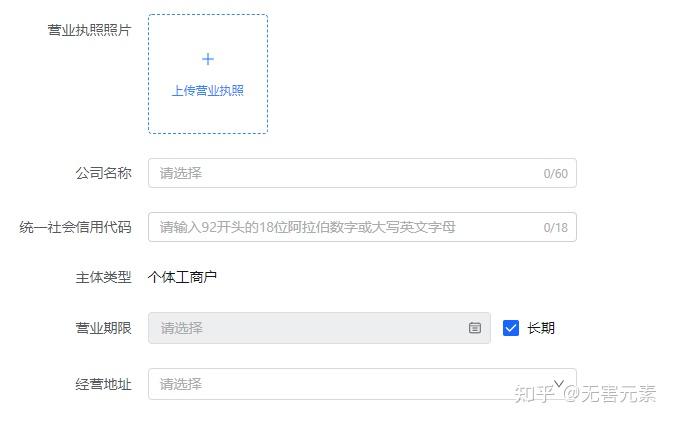
Task: Open the 经营地址 请选择 select box
Action: 362,384
